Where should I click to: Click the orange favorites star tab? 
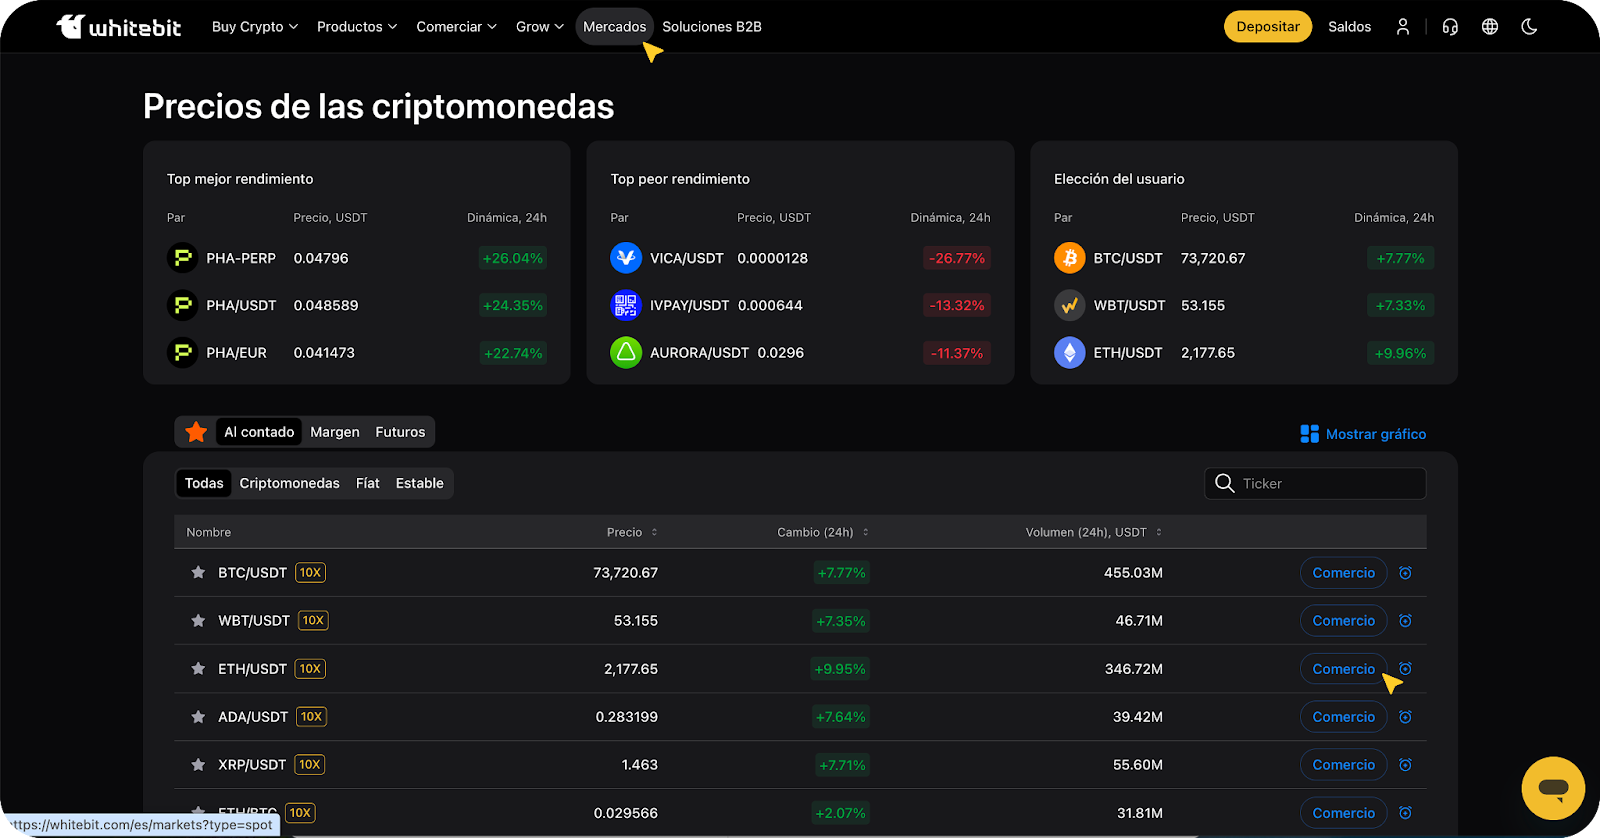[196, 432]
